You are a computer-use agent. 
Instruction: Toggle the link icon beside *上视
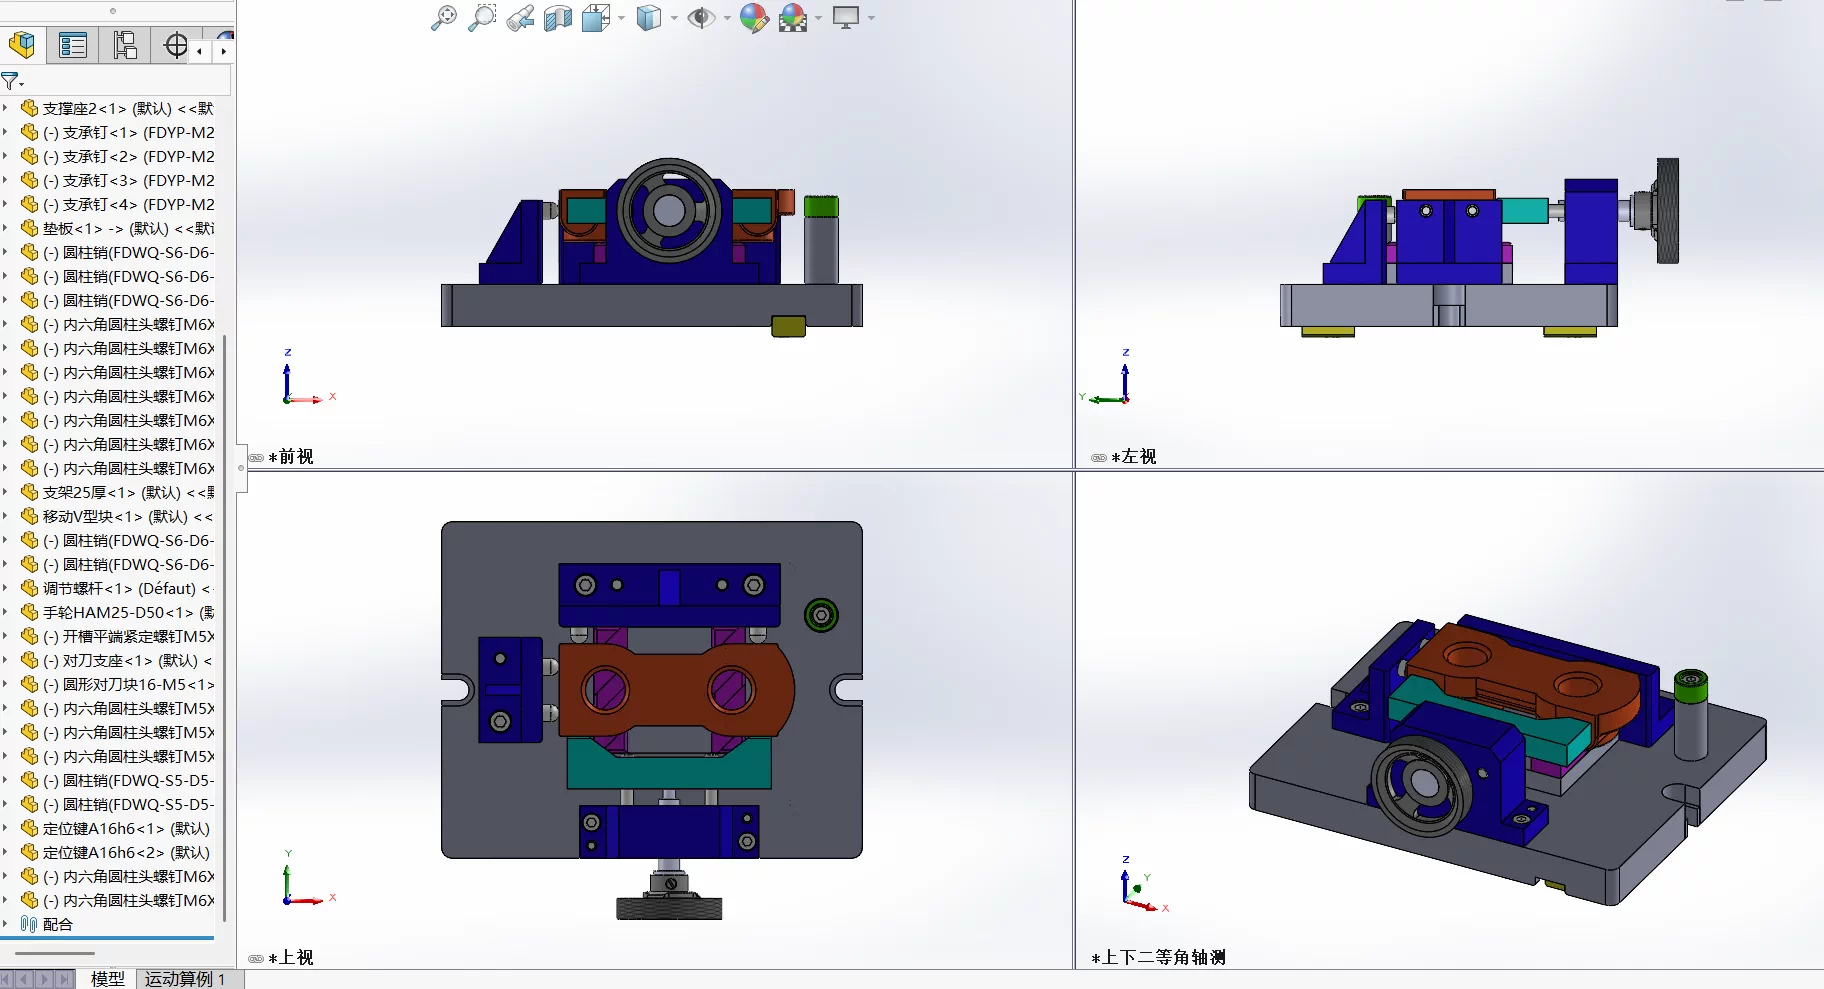[x=256, y=958]
